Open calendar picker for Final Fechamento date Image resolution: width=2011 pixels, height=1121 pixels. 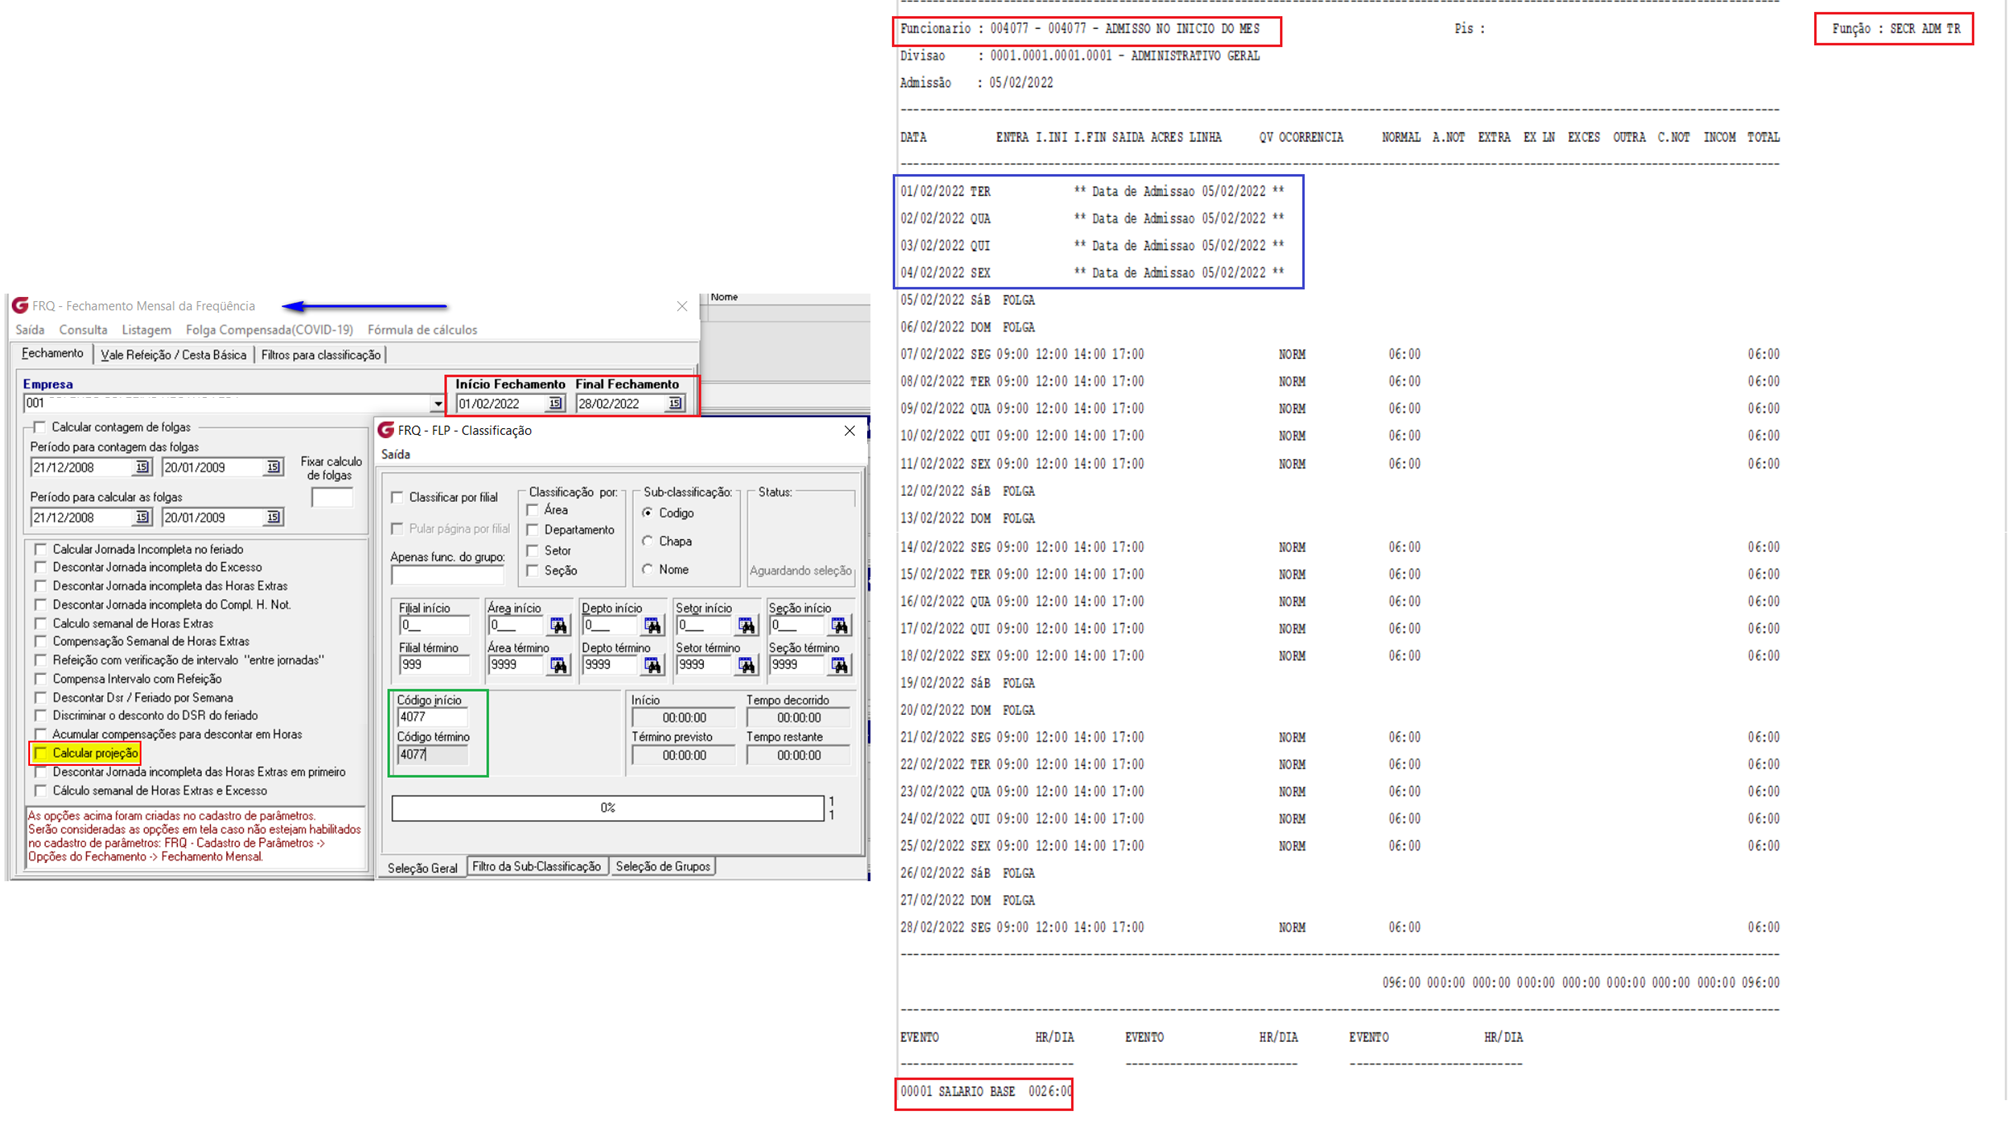tap(675, 404)
